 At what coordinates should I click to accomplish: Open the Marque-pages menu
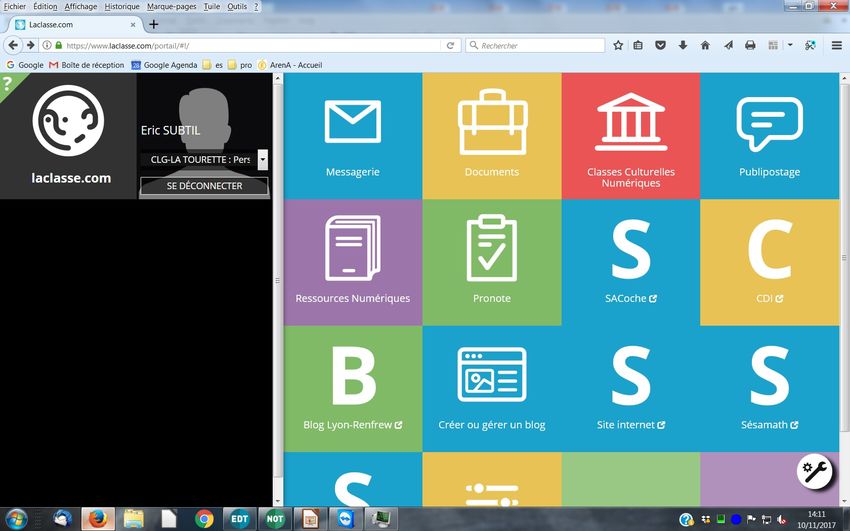coord(171,7)
